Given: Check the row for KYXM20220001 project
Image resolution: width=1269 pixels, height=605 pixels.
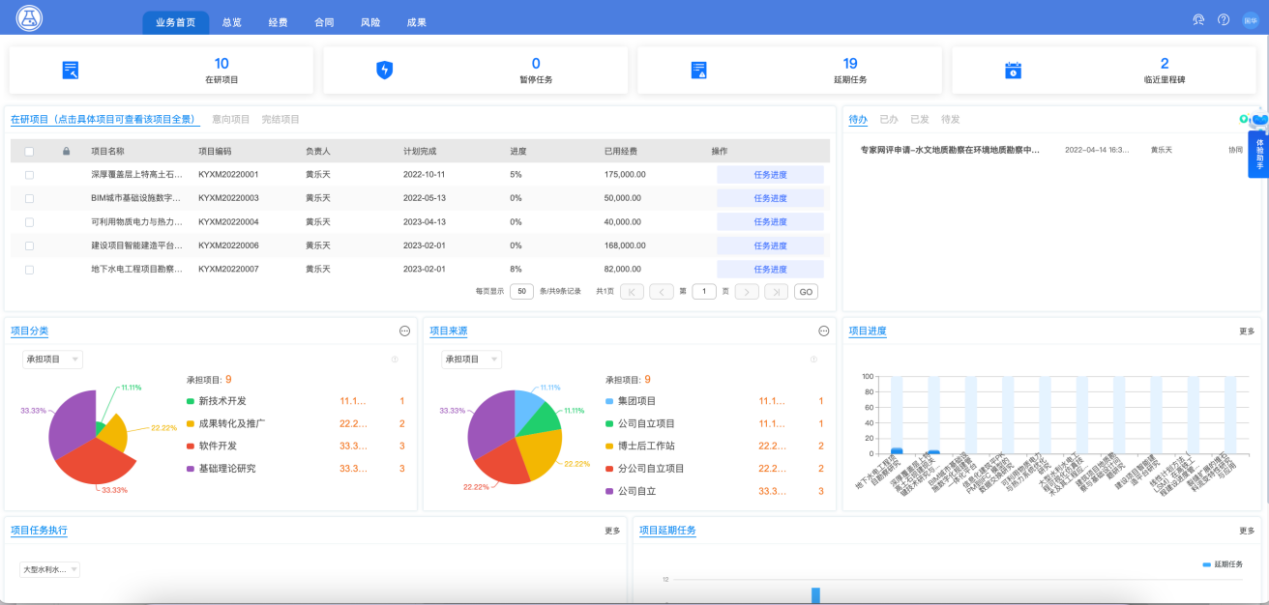Looking at the screenshot, I should pyautogui.click(x=29, y=174).
